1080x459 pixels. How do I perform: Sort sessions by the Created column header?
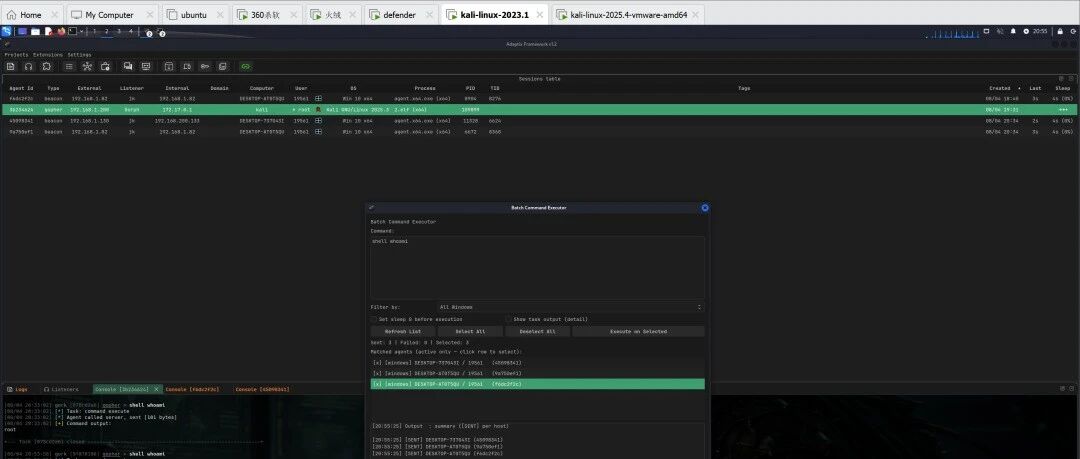[x=999, y=88]
